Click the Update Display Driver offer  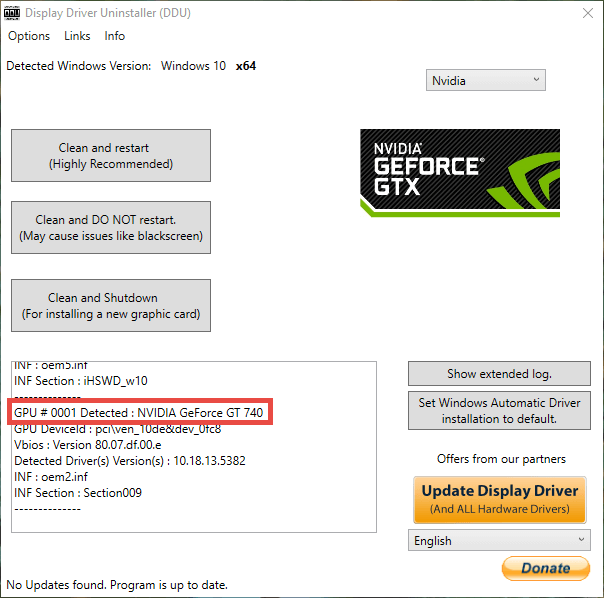[x=500, y=500]
